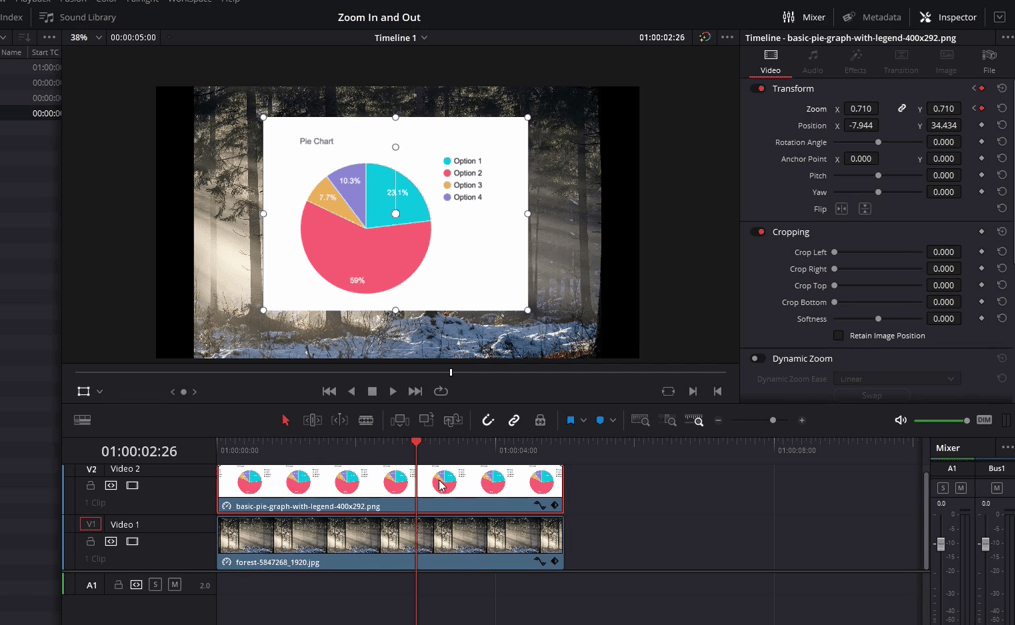Select the Trim Edit Mode tool
The width and height of the screenshot is (1015, 625).
coord(312,421)
